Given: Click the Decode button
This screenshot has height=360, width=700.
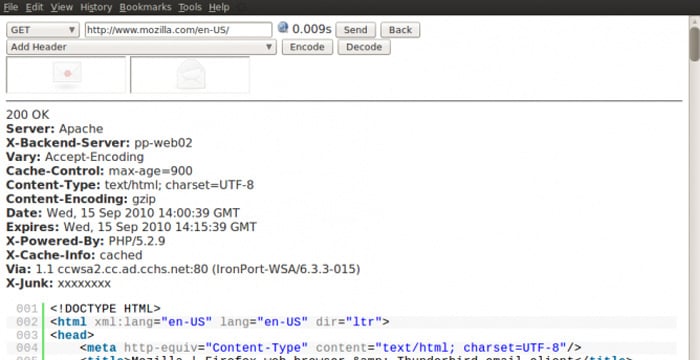Looking at the screenshot, I should 364,47.
